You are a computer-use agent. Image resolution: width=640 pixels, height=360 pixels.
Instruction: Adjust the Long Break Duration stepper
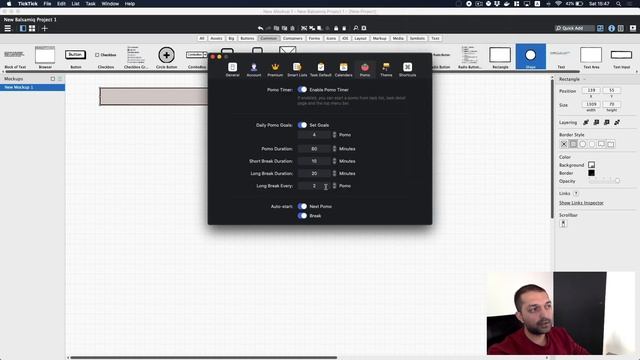(x=334, y=173)
